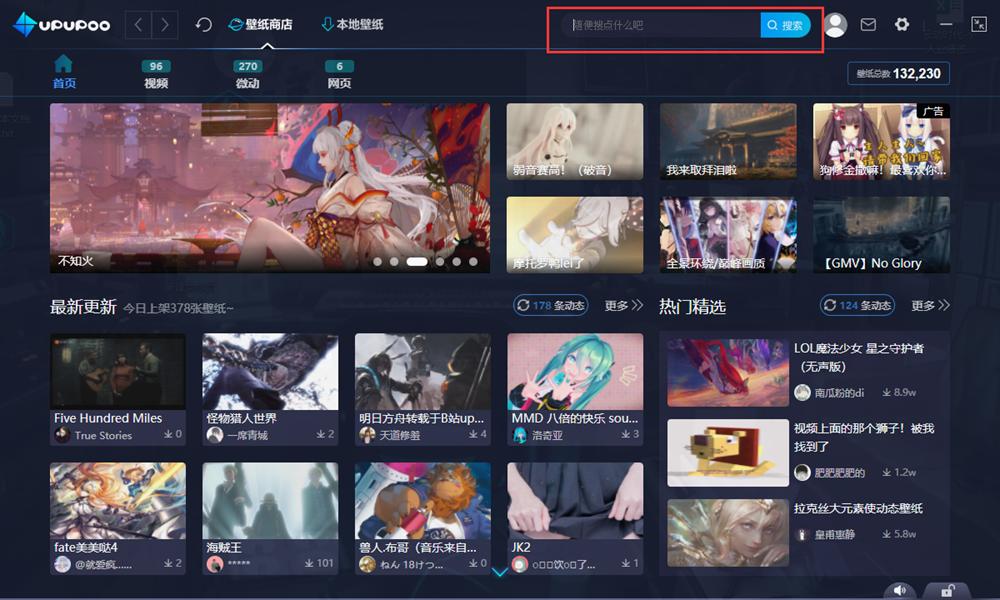Select the 视频 category tab
Screen dimensions: 1000x600
coord(156,75)
